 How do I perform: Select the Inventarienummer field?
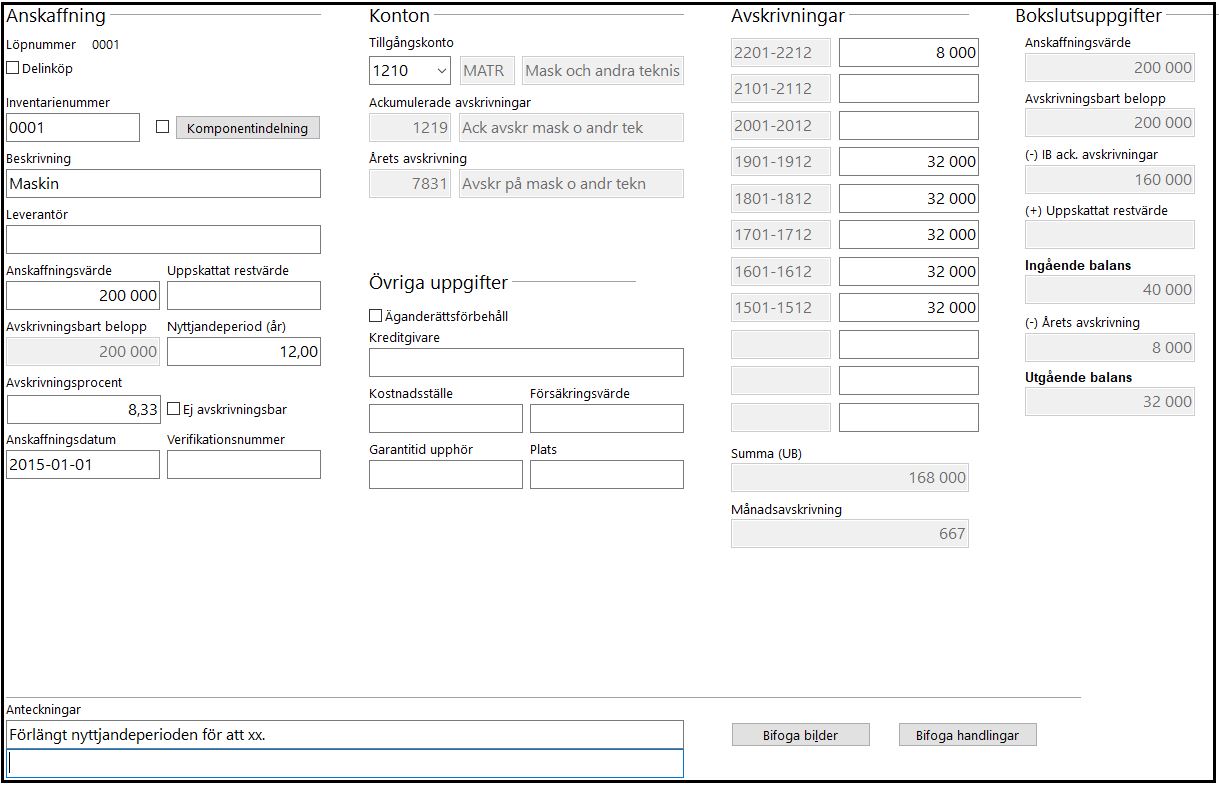(x=73, y=127)
